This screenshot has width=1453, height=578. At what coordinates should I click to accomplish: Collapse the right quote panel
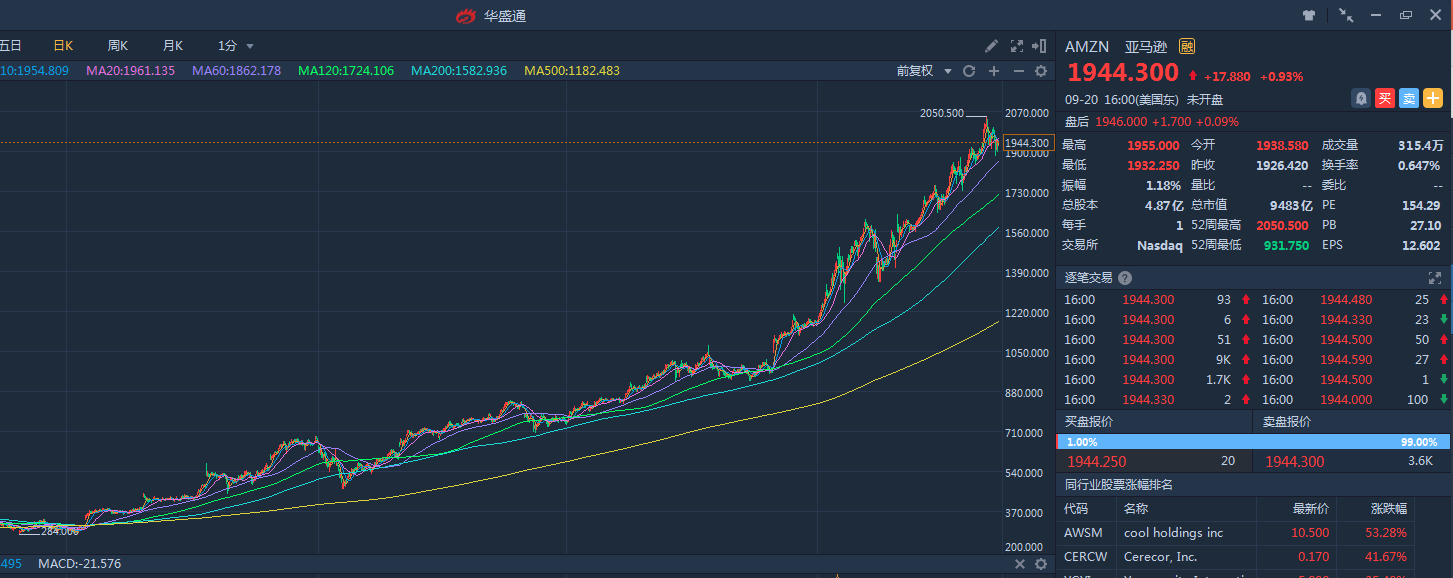click(1041, 46)
